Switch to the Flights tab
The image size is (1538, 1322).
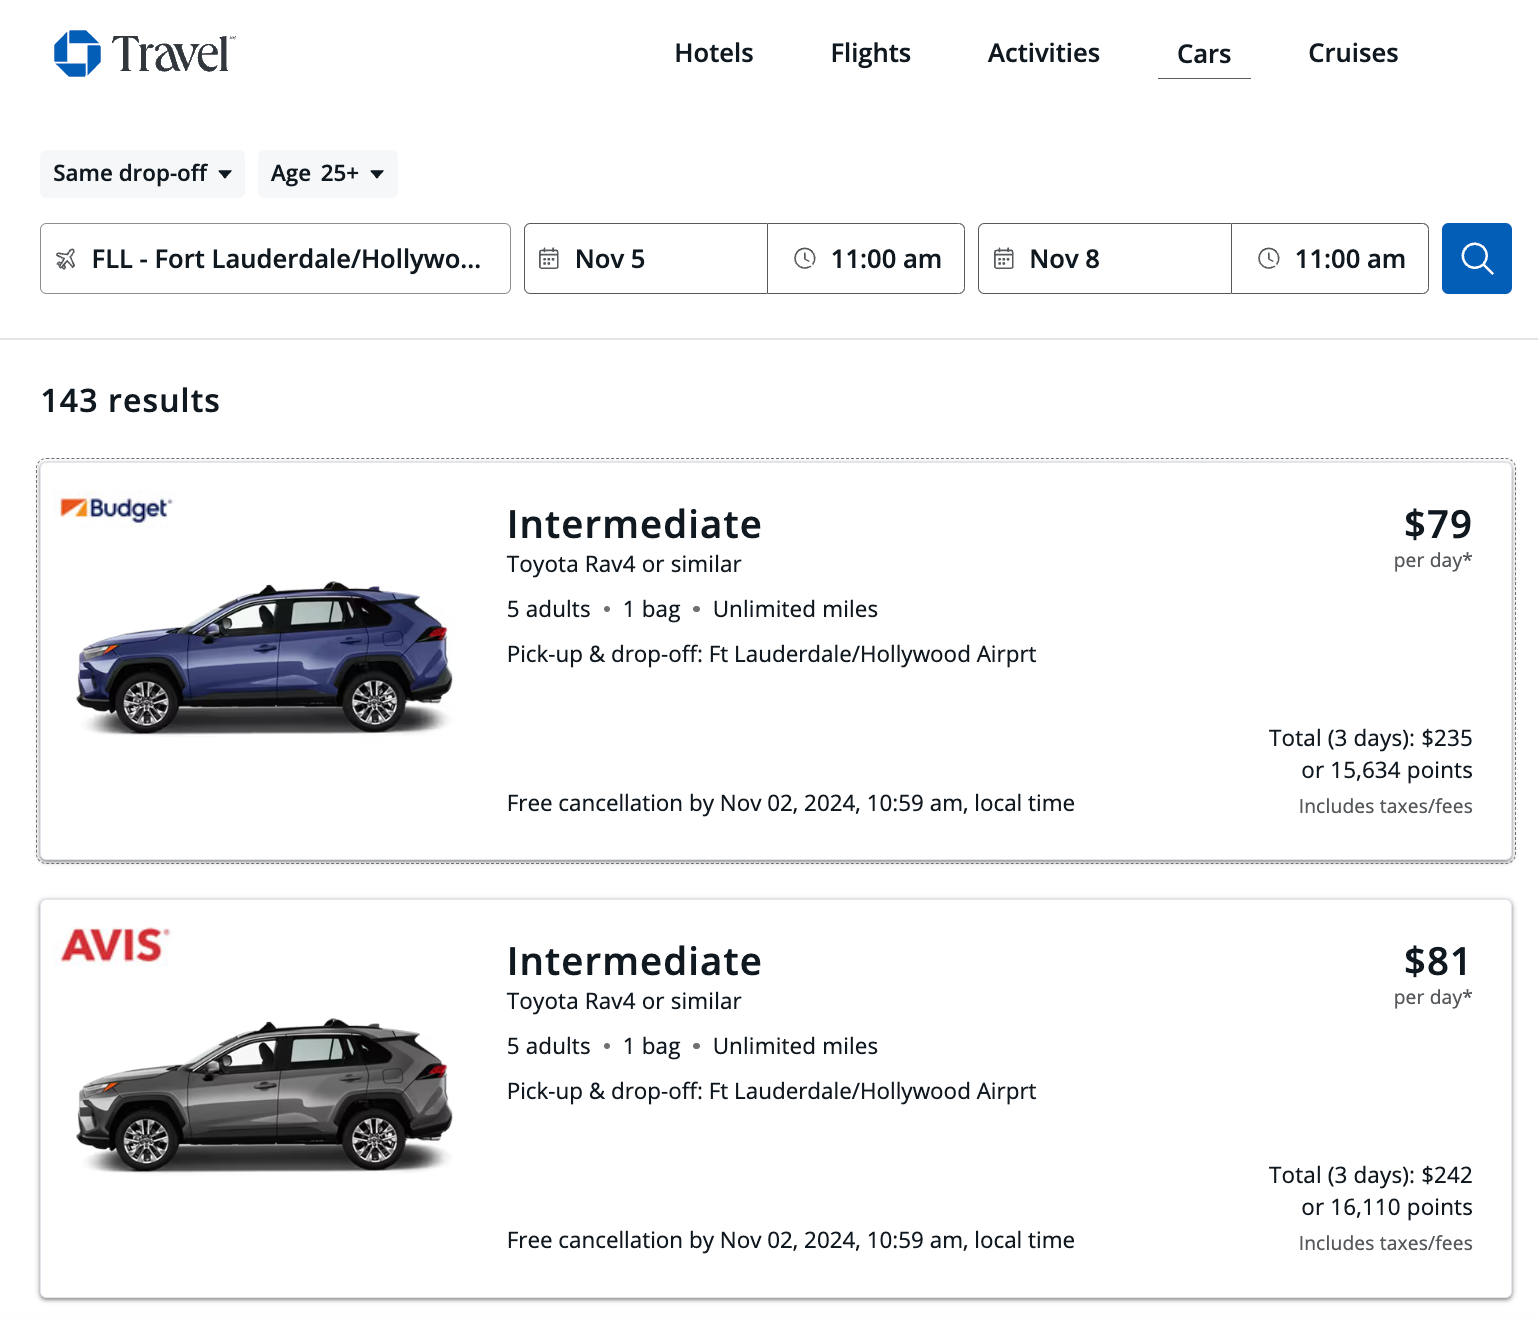[869, 53]
